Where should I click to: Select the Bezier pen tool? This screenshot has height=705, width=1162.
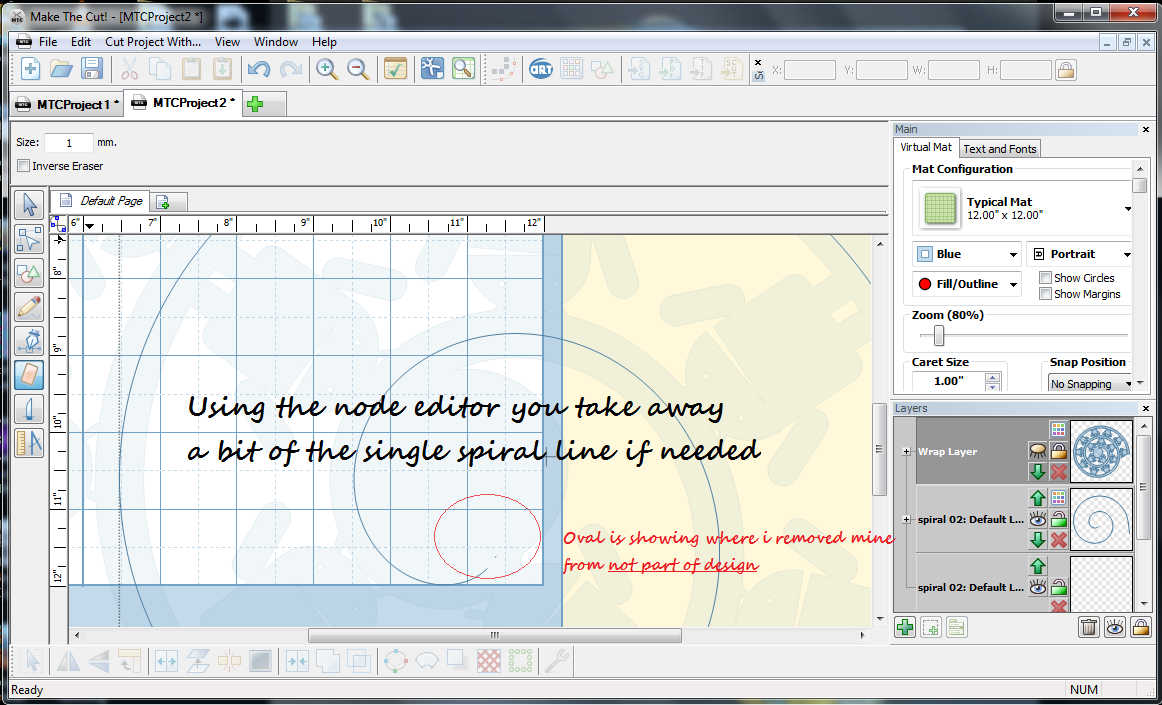[29, 341]
